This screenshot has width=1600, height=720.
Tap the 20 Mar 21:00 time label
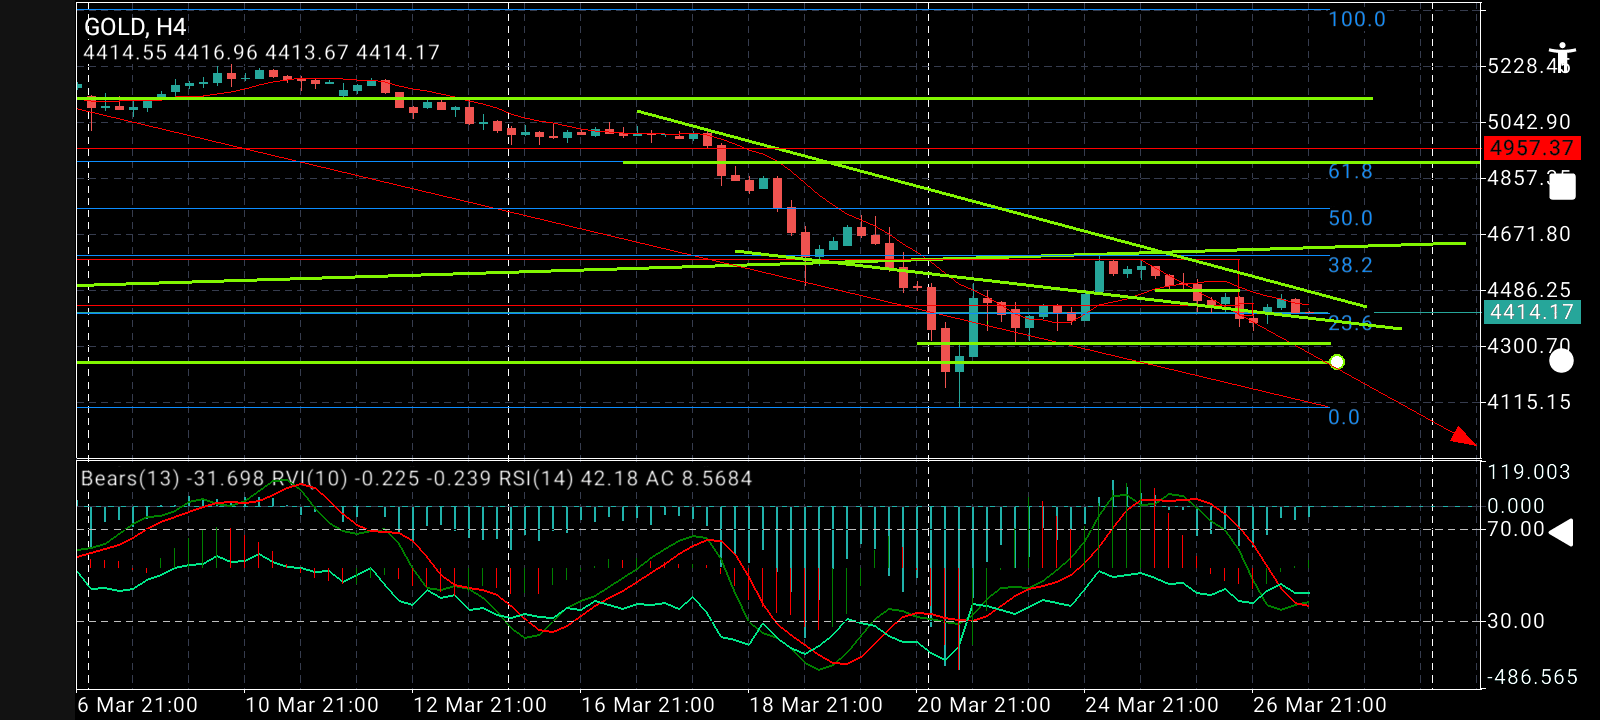pyautogui.click(x=984, y=705)
